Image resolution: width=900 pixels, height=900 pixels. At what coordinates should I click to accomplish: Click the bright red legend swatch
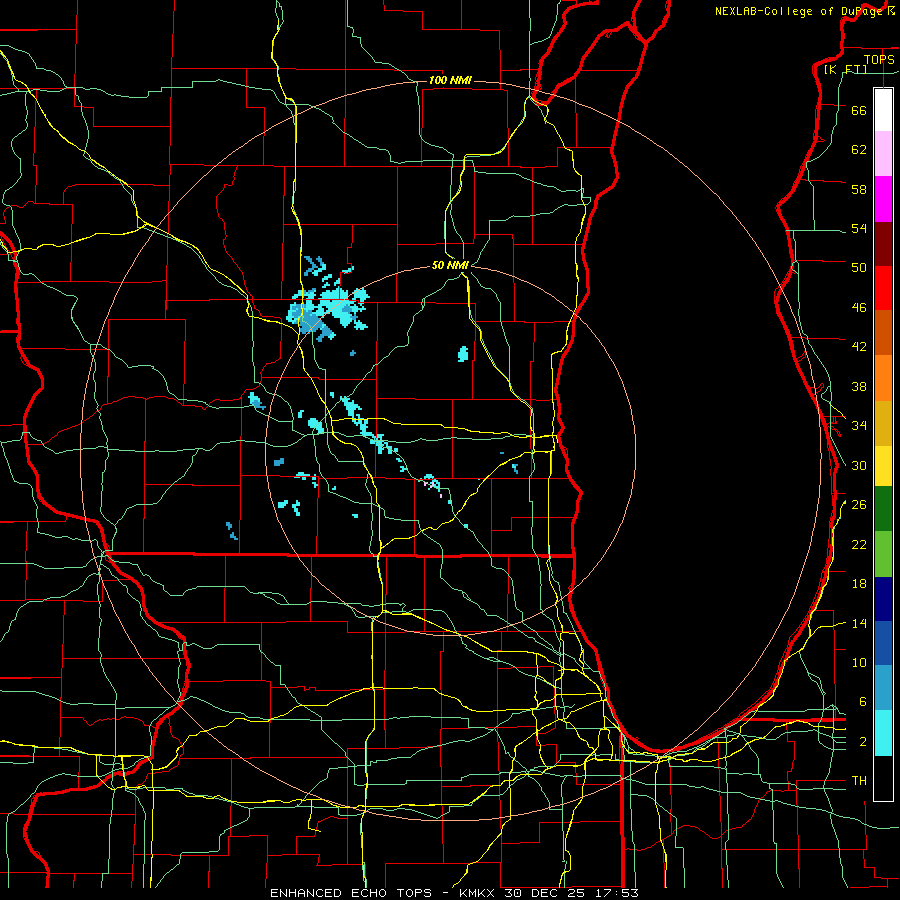coord(883,288)
